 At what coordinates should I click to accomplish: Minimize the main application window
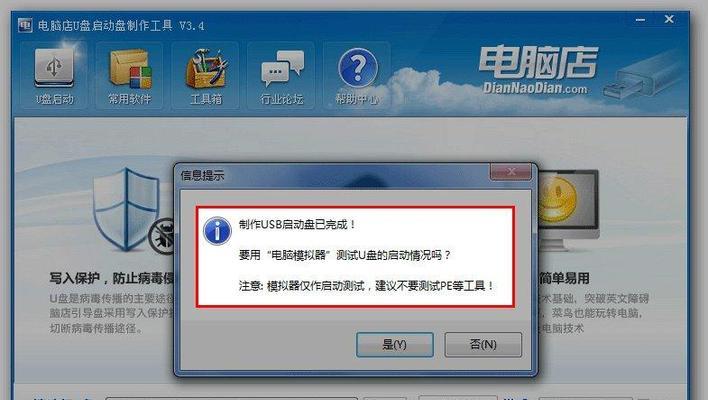point(640,20)
